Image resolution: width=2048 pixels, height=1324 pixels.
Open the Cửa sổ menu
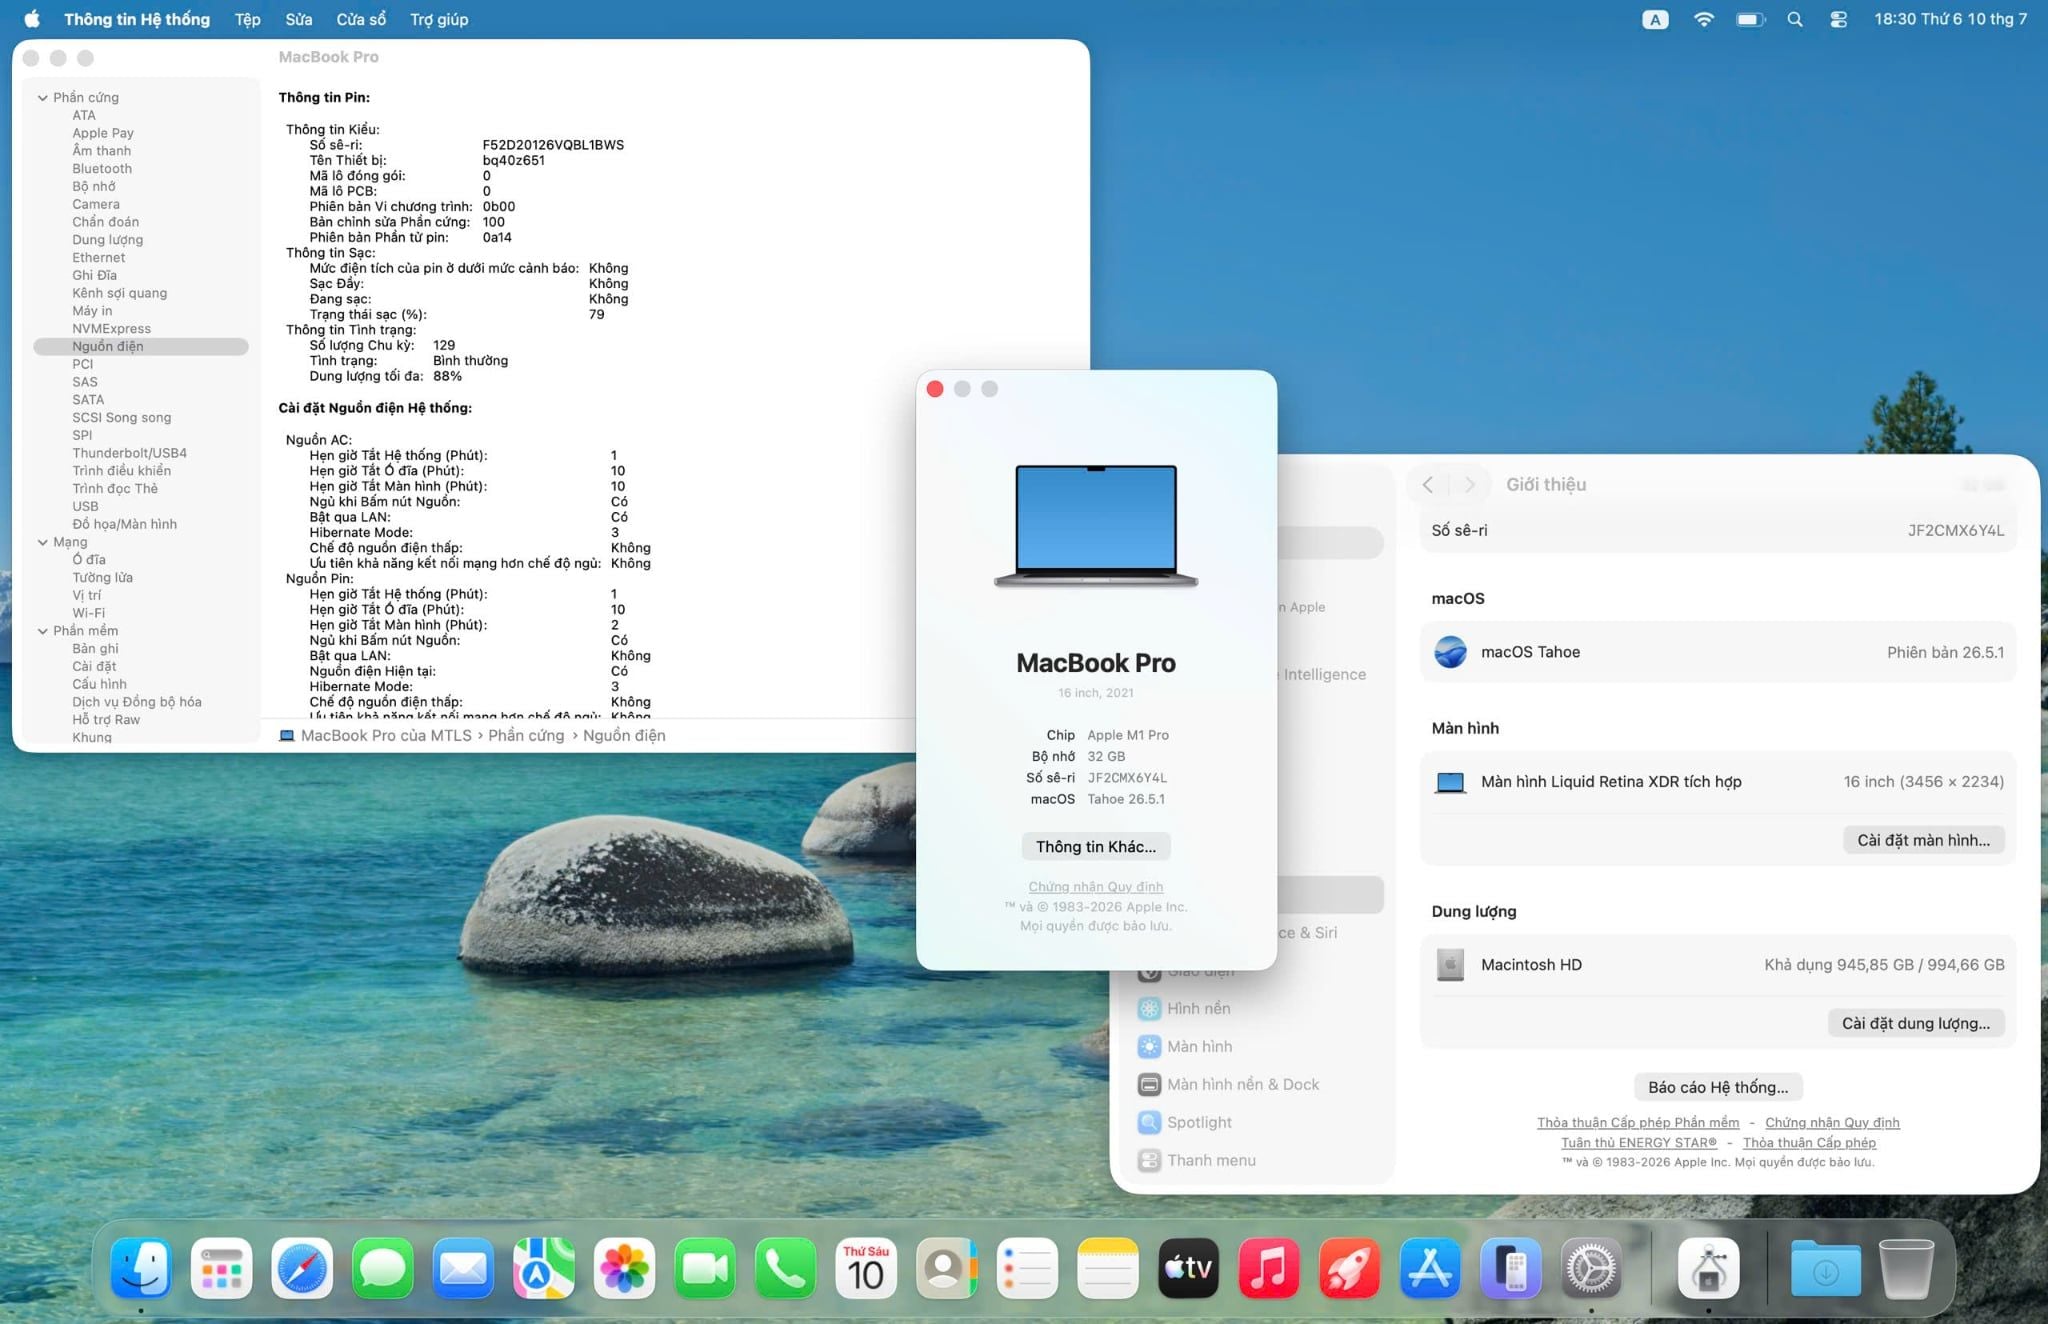pyautogui.click(x=361, y=19)
